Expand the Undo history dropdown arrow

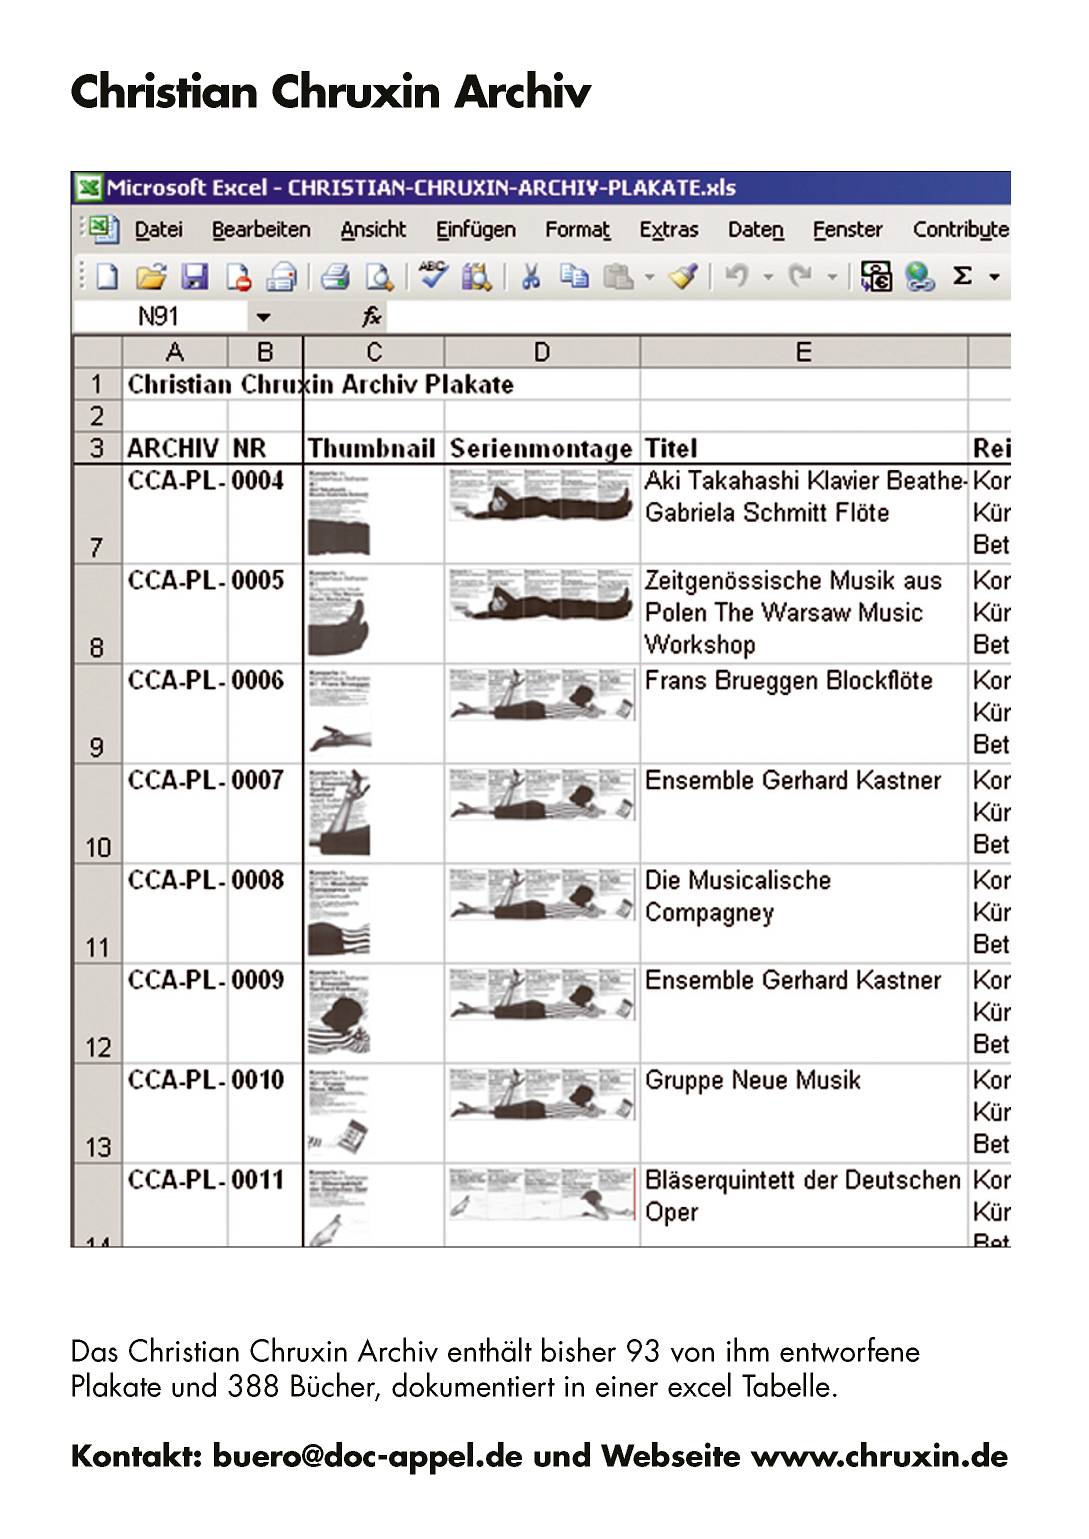[x=768, y=277]
